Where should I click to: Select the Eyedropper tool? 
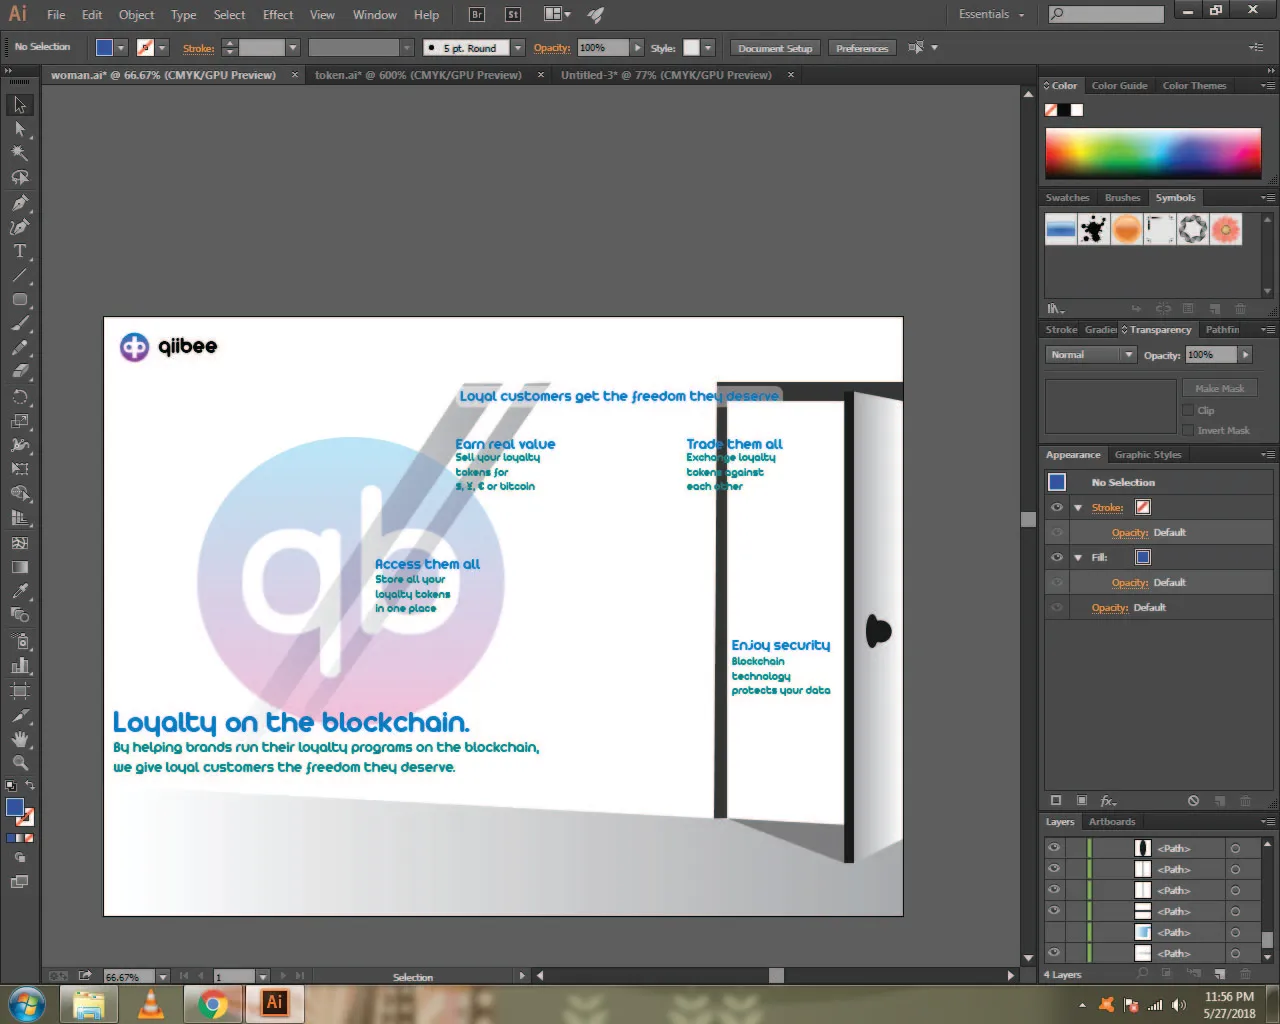click(20, 591)
